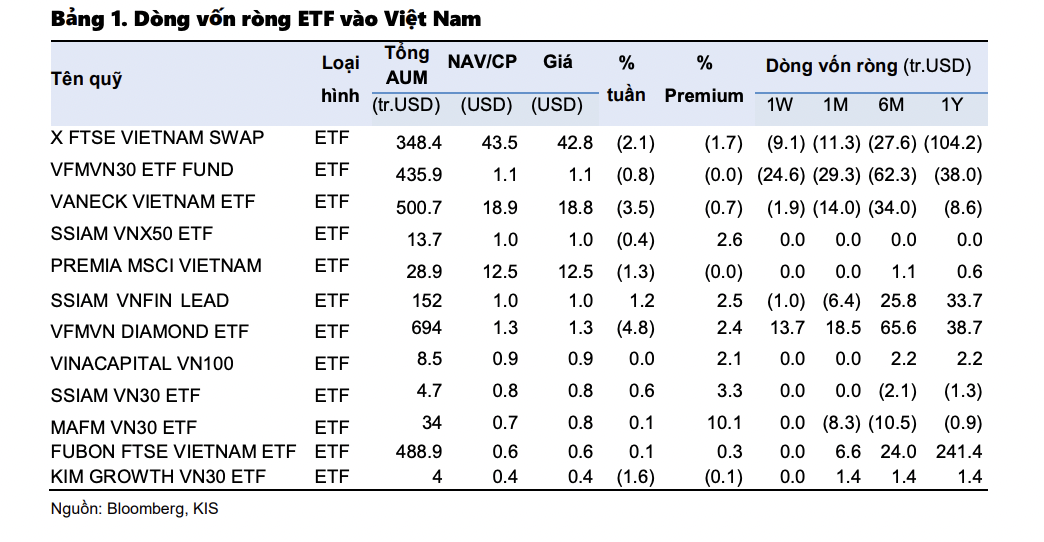Click the 'KIM GROWTH VN30 ETF' fund name
Viewport: 1044px width, 542px height.
coord(159,476)
